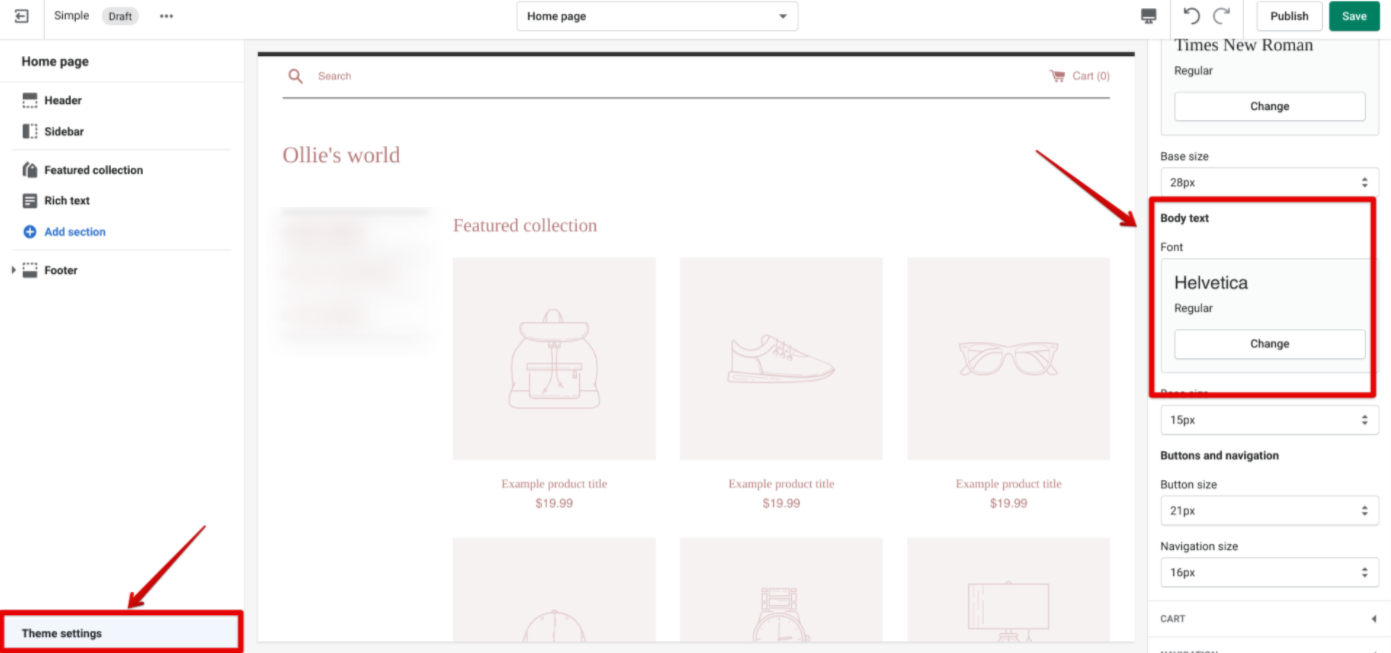1391x653 pixels.
Task: Click the Draft status badge
Action: point(121,16)
